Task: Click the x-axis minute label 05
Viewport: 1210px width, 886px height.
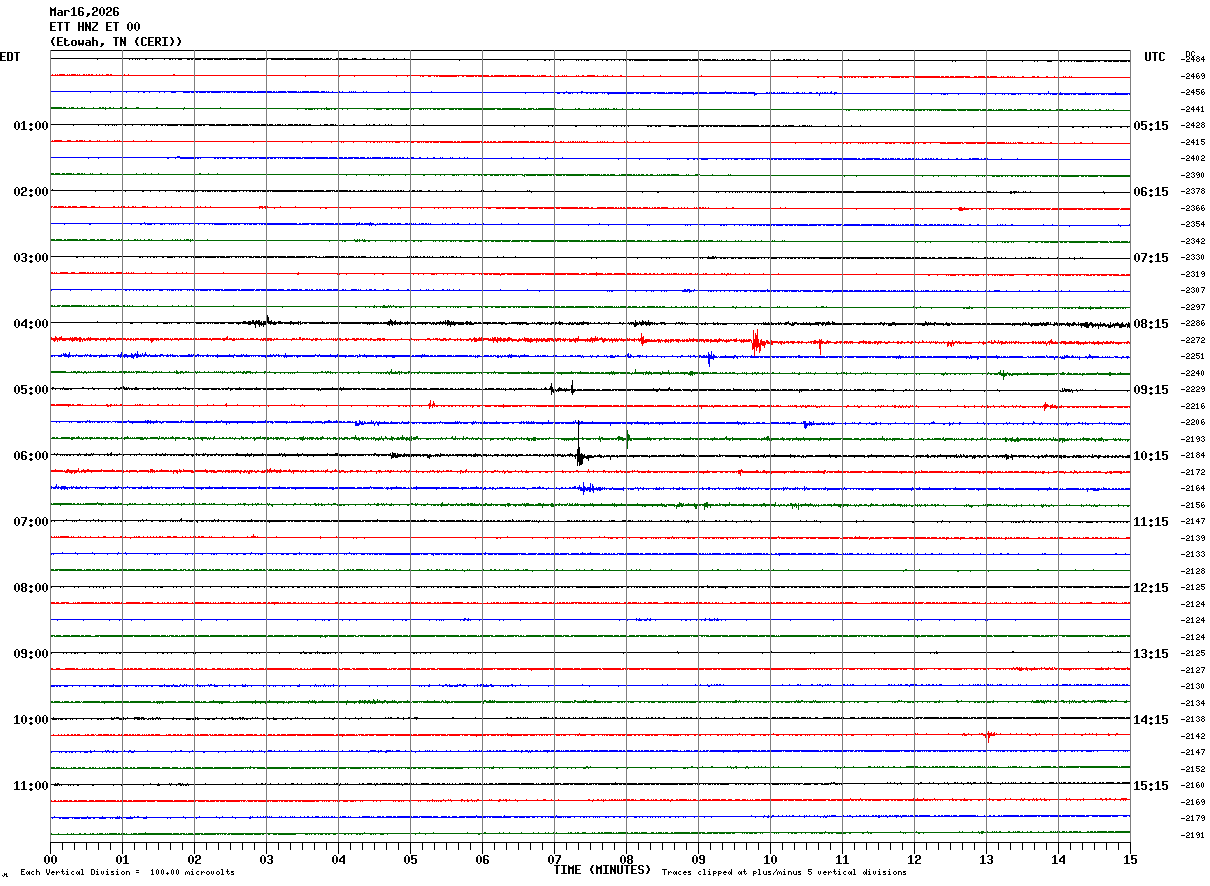Action: coord(410,859)
